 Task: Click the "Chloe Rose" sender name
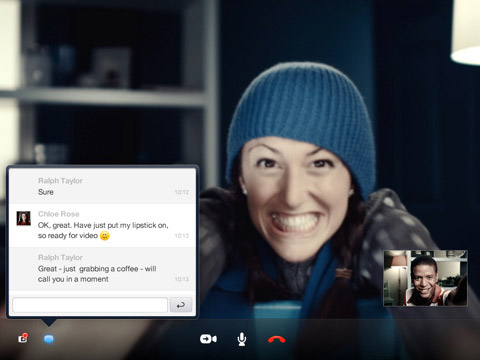59,214
